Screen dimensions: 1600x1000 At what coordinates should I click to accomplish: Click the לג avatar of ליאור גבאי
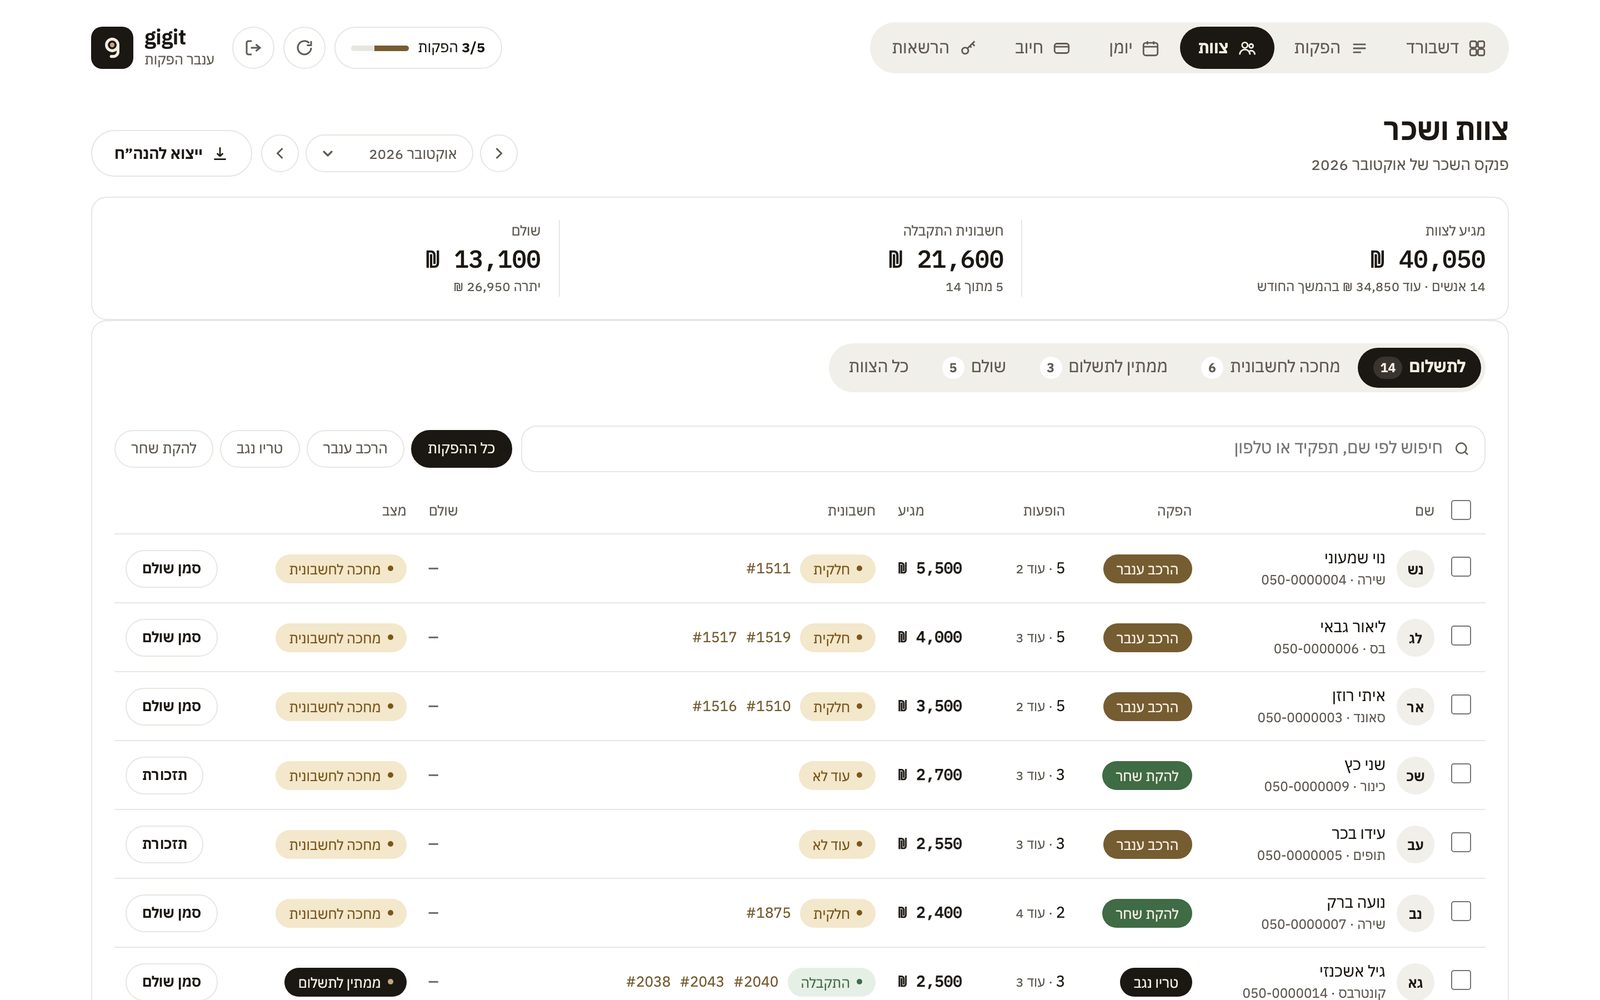coord(1415,638)
